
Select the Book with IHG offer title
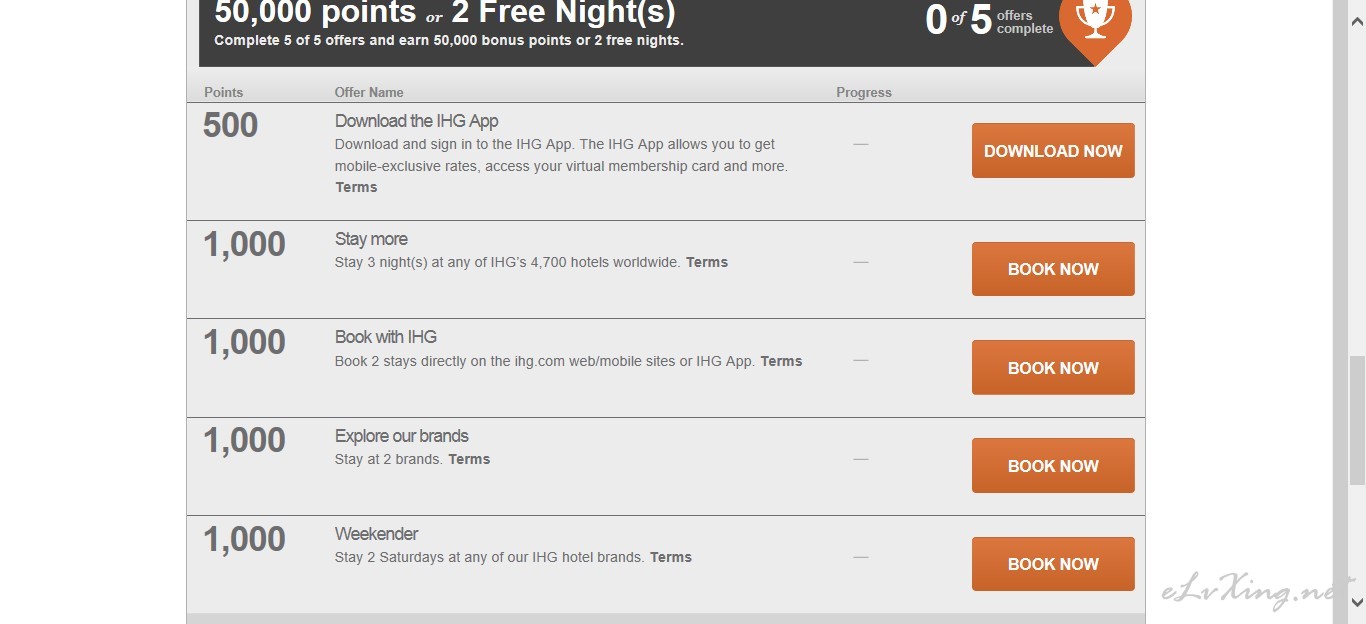pos(386,337)
